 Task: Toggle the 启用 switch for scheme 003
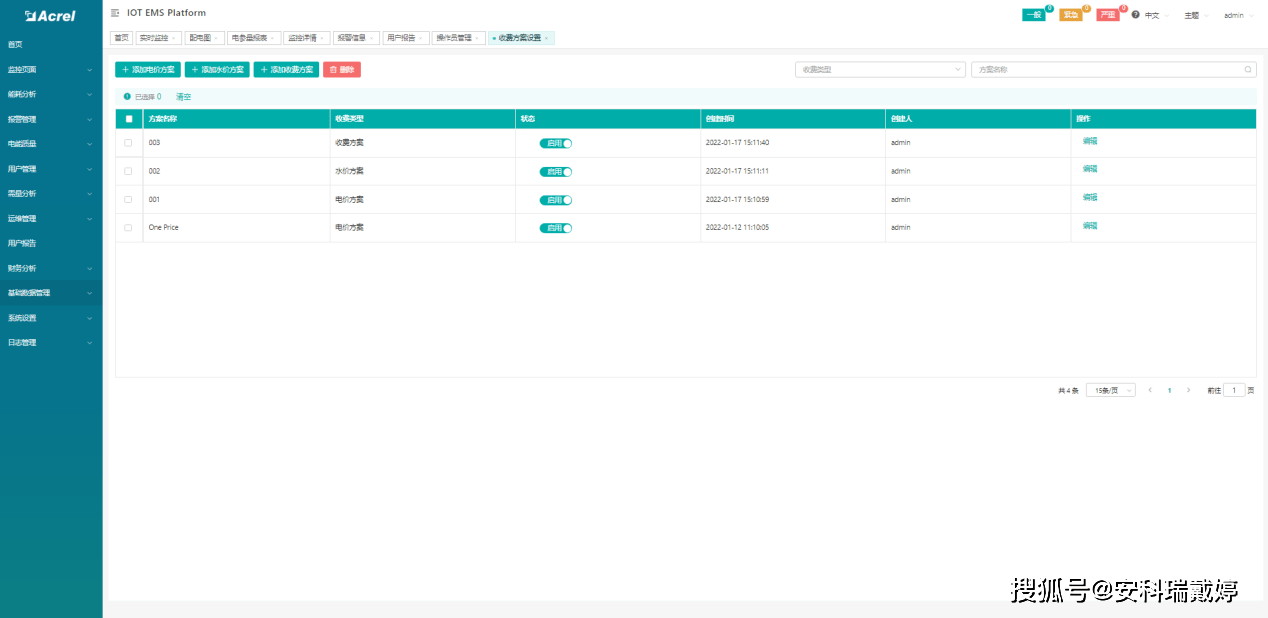[x=556, y=143]
